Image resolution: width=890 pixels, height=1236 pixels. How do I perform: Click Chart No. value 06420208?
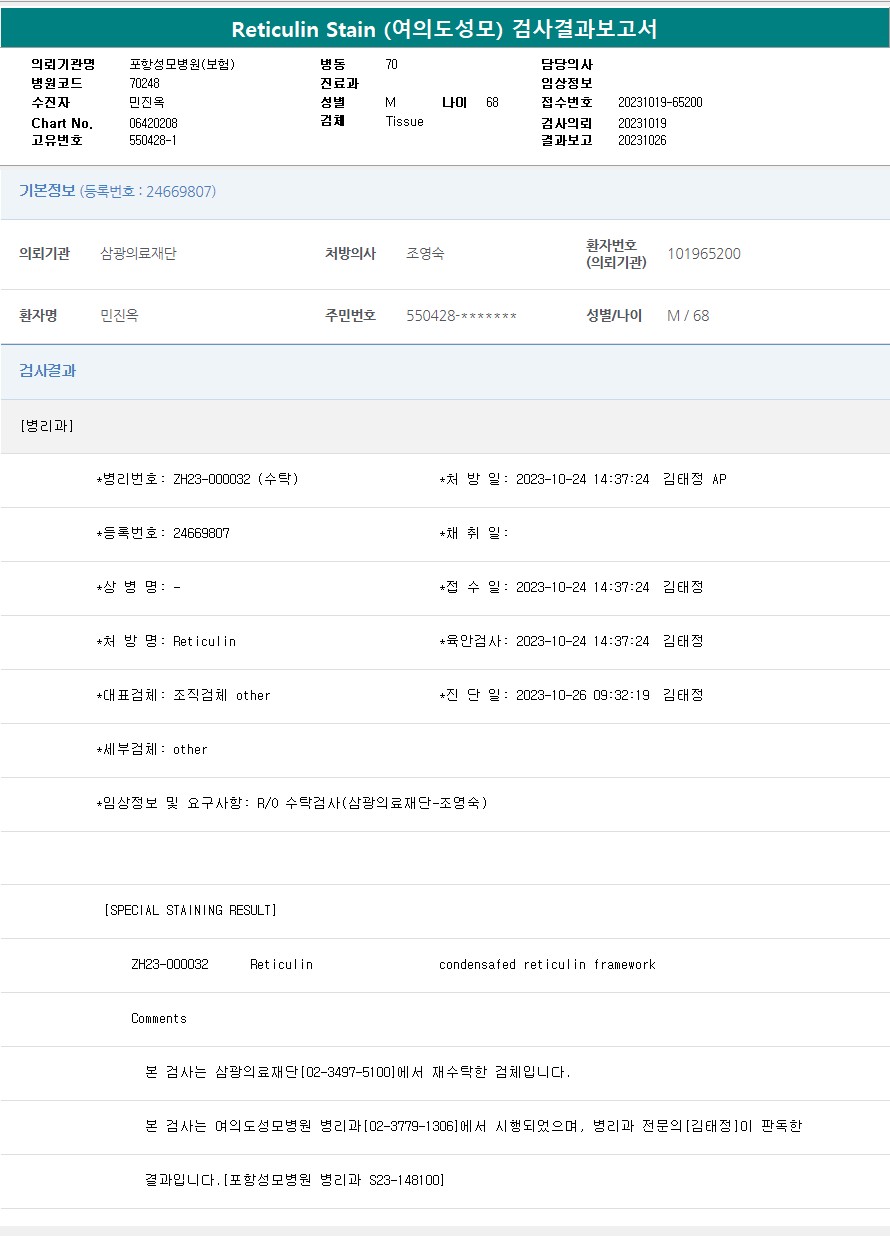tap(153, 123)
